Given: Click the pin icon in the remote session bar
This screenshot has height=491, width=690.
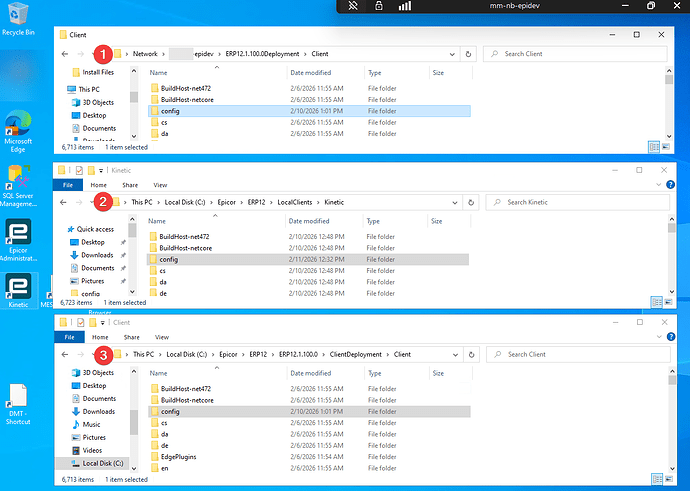Looking at the screenshot, I should (x=353, y=6).
